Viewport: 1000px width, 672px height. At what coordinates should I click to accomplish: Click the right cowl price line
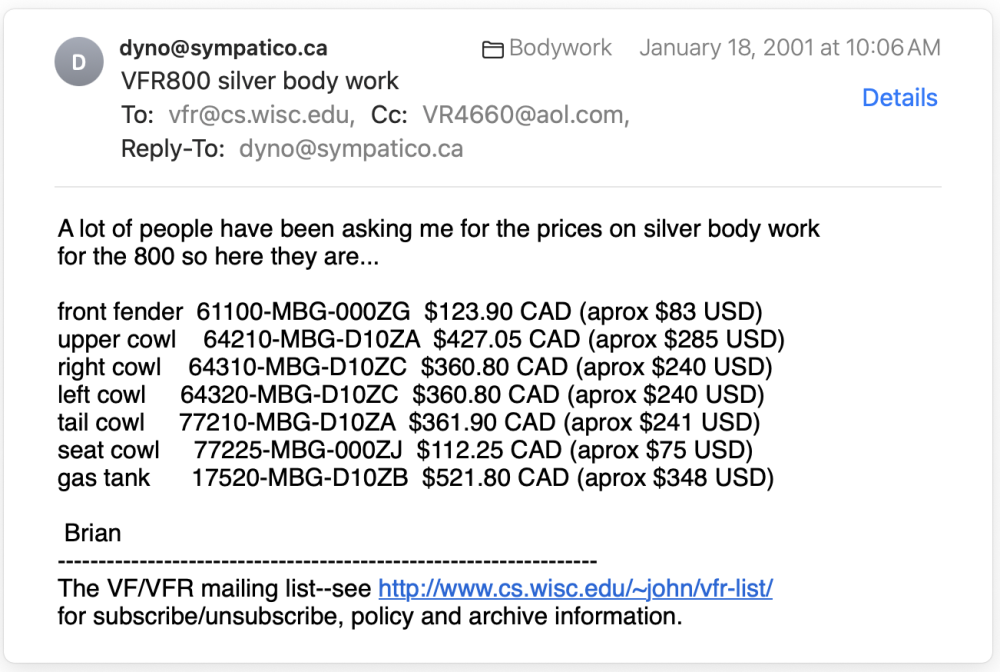click(x=414, y=367)
